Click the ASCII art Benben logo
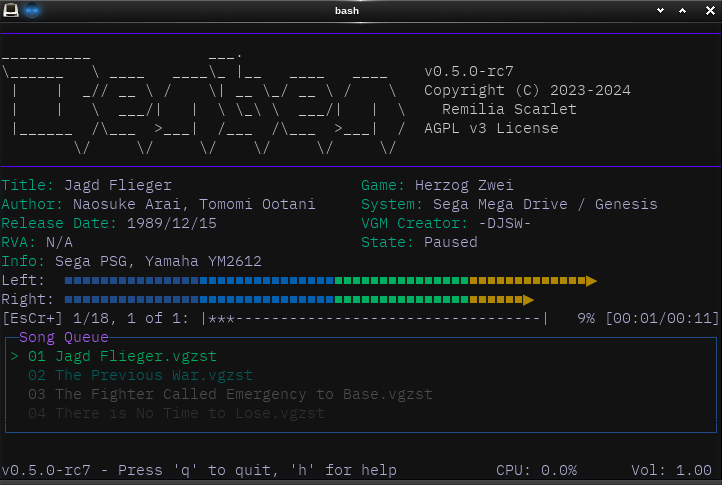This screenshot has height=485, width=722. pyautogui.click(x=204, y=104)
